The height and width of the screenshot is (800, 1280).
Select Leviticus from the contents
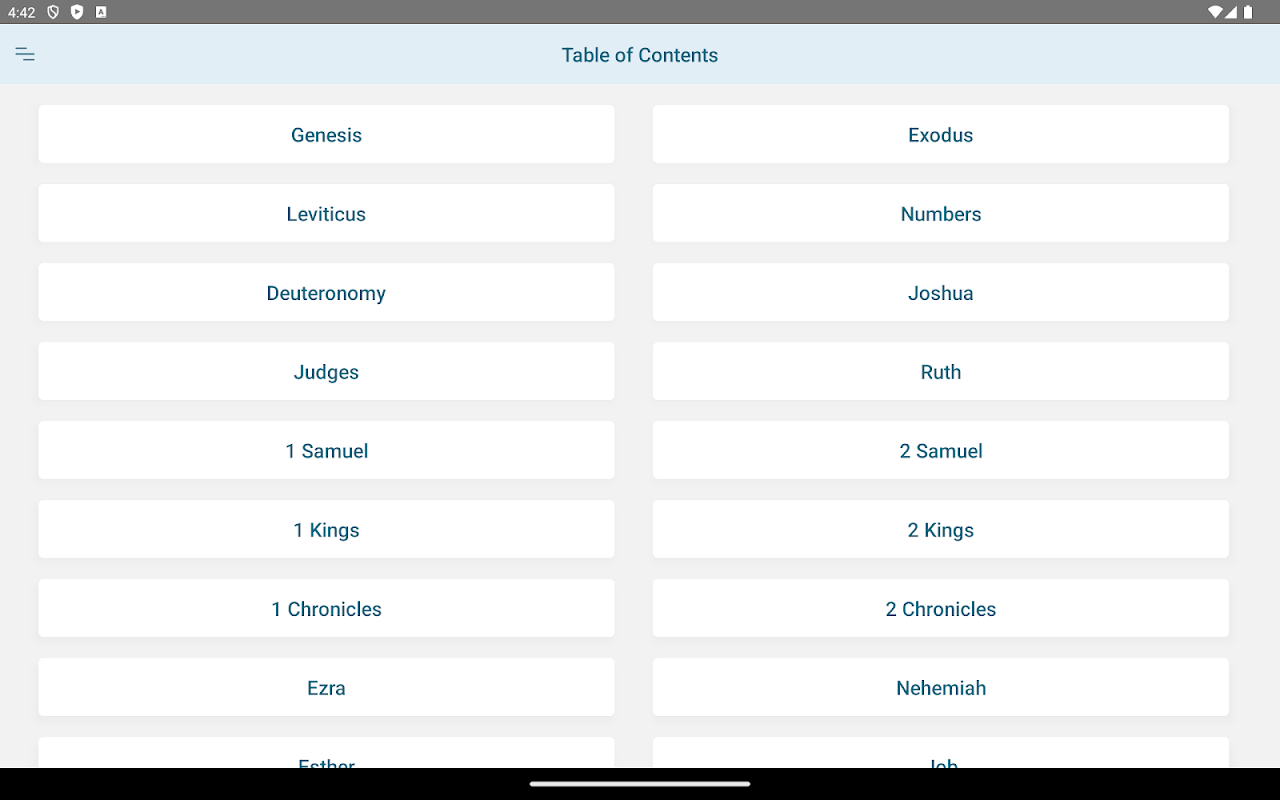[326, 213]
